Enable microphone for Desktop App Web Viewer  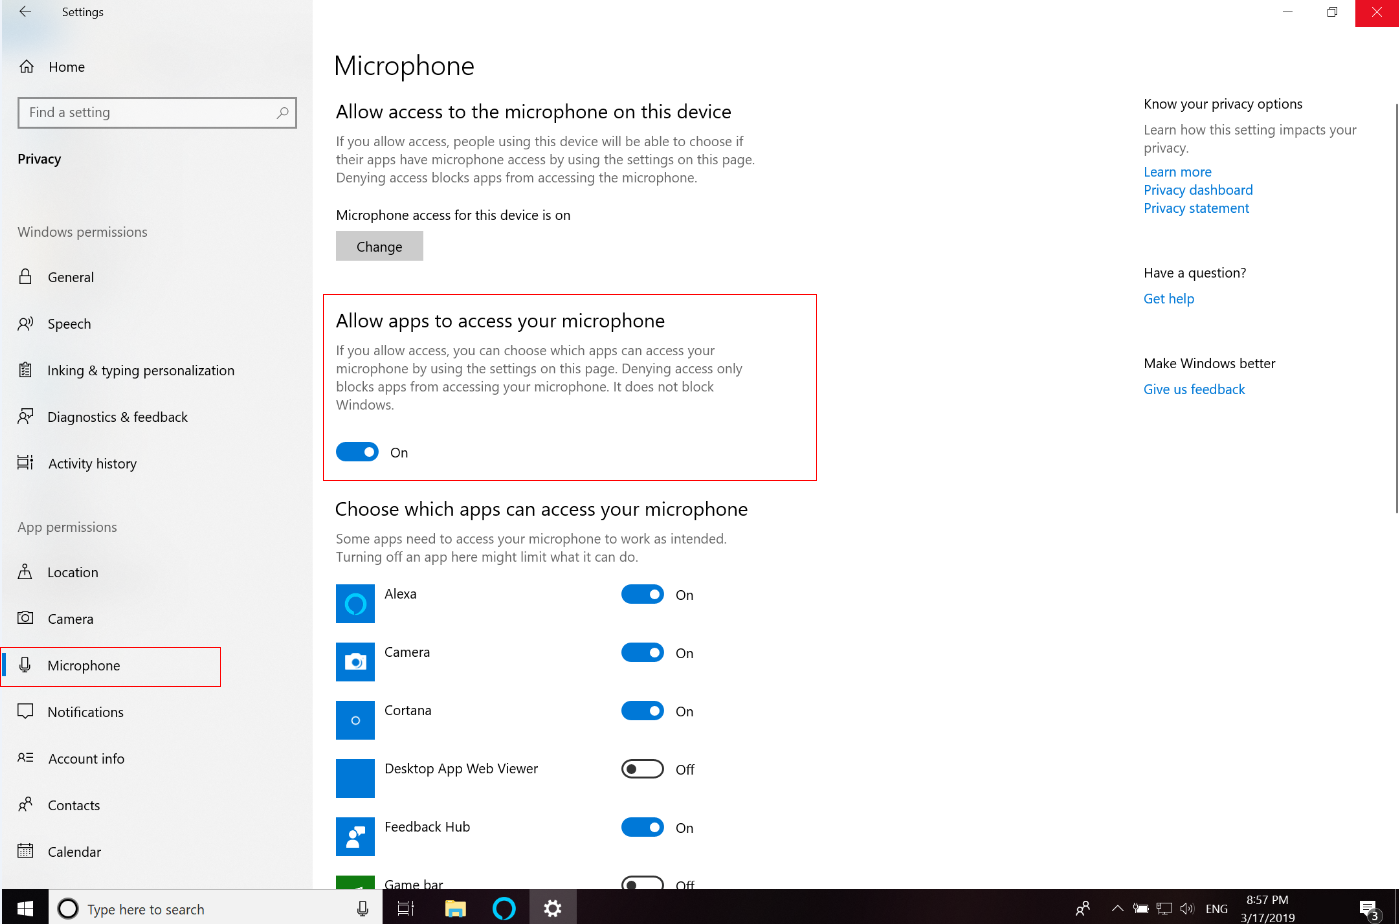click(x=642, y=769)
